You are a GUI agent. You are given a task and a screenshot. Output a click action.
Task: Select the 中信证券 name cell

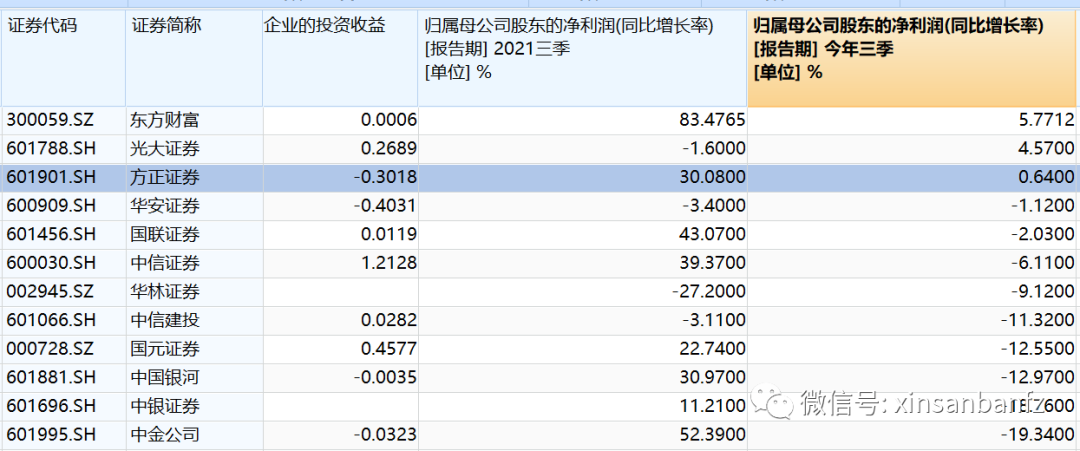point(165,263)
